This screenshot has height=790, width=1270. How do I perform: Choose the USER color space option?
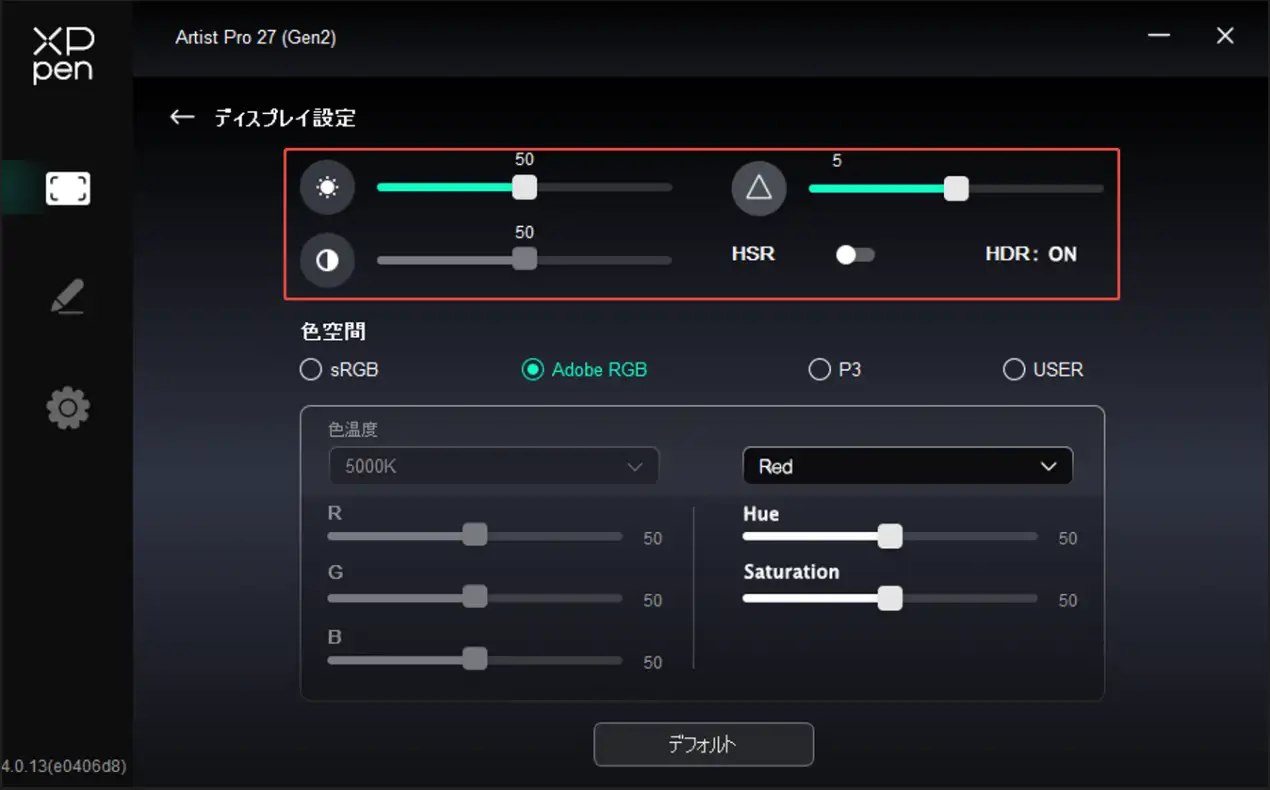[x=1014, y=370]
